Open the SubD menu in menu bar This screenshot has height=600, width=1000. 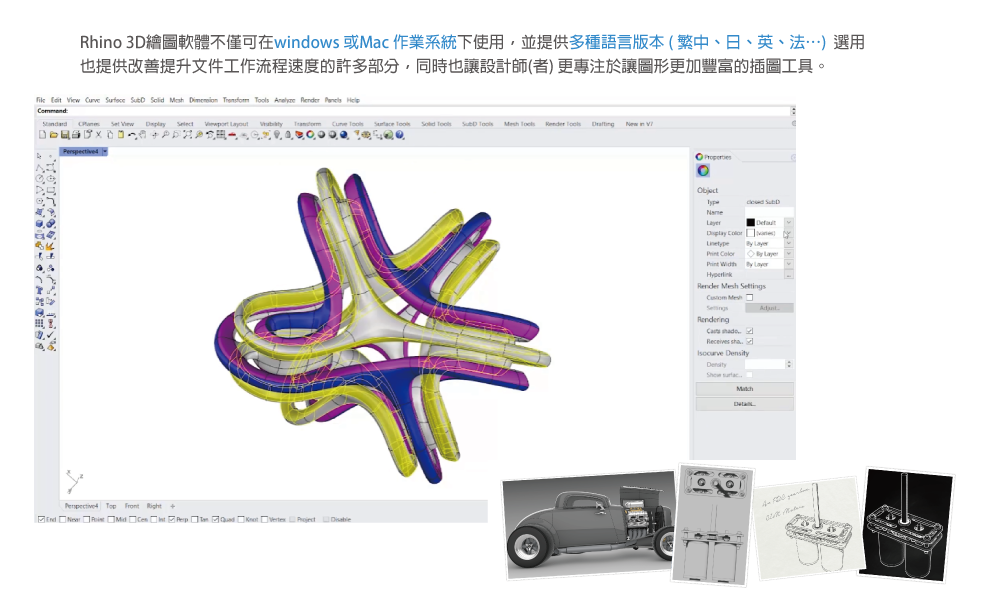138,101
